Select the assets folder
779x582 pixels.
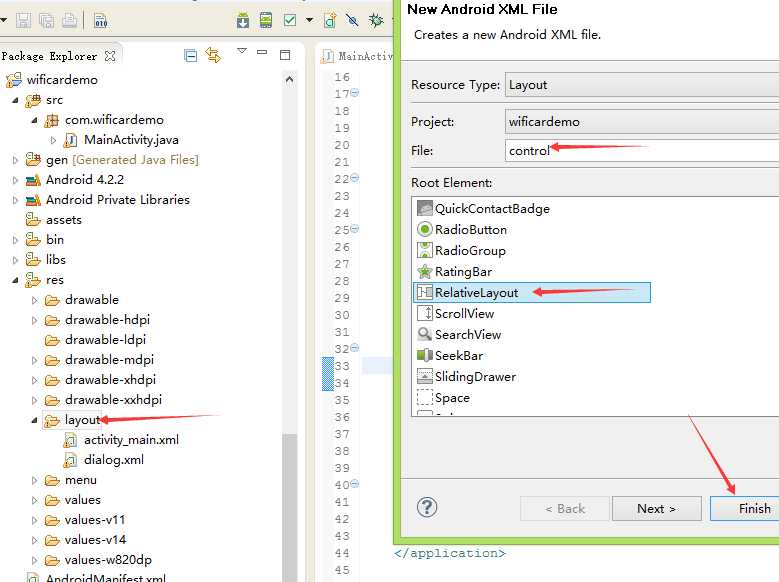[64, 220]
